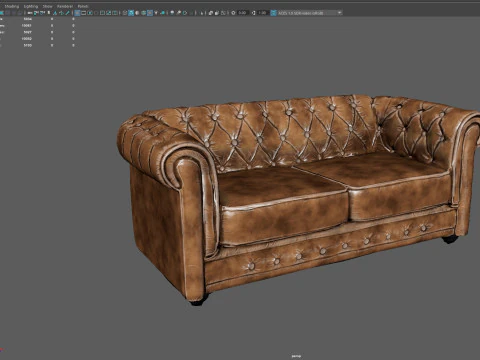The image size is (480, 360).
Task: Click the Gamma value field 1.00
Action: pyautogui.click(x=262, y=13)
